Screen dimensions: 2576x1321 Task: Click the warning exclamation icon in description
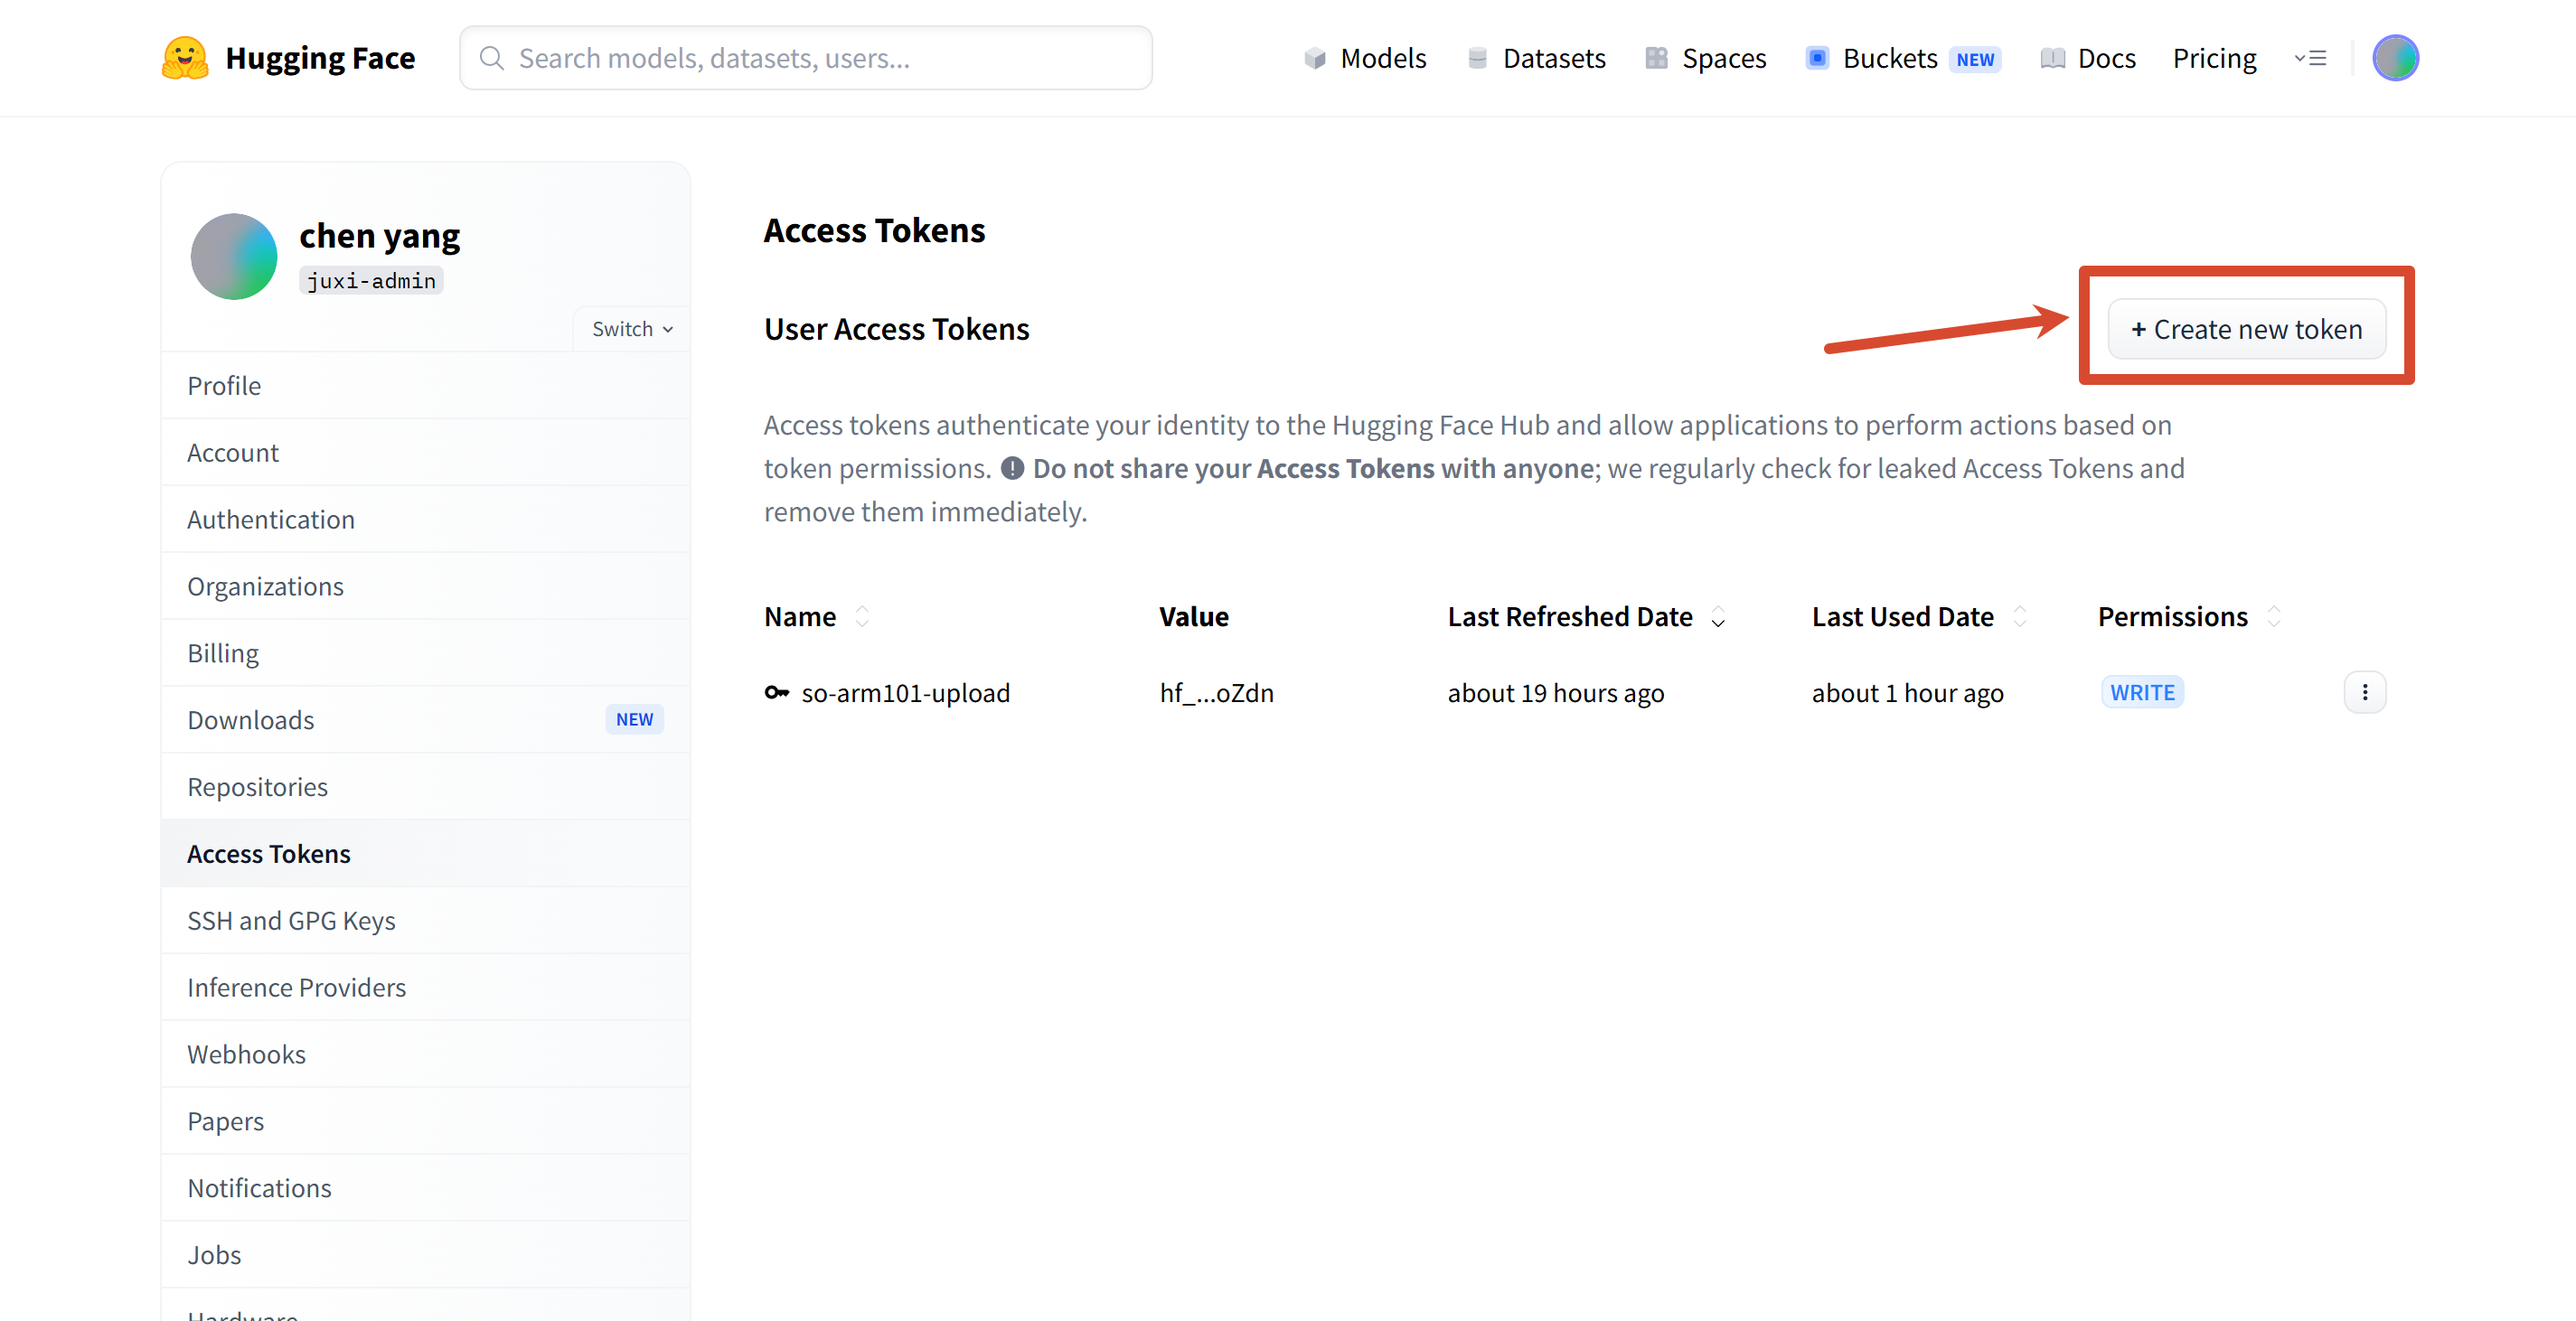(x=1012, y=468)
